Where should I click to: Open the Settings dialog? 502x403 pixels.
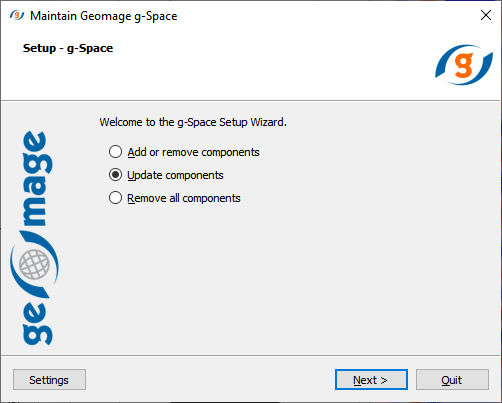coord(49,380)
